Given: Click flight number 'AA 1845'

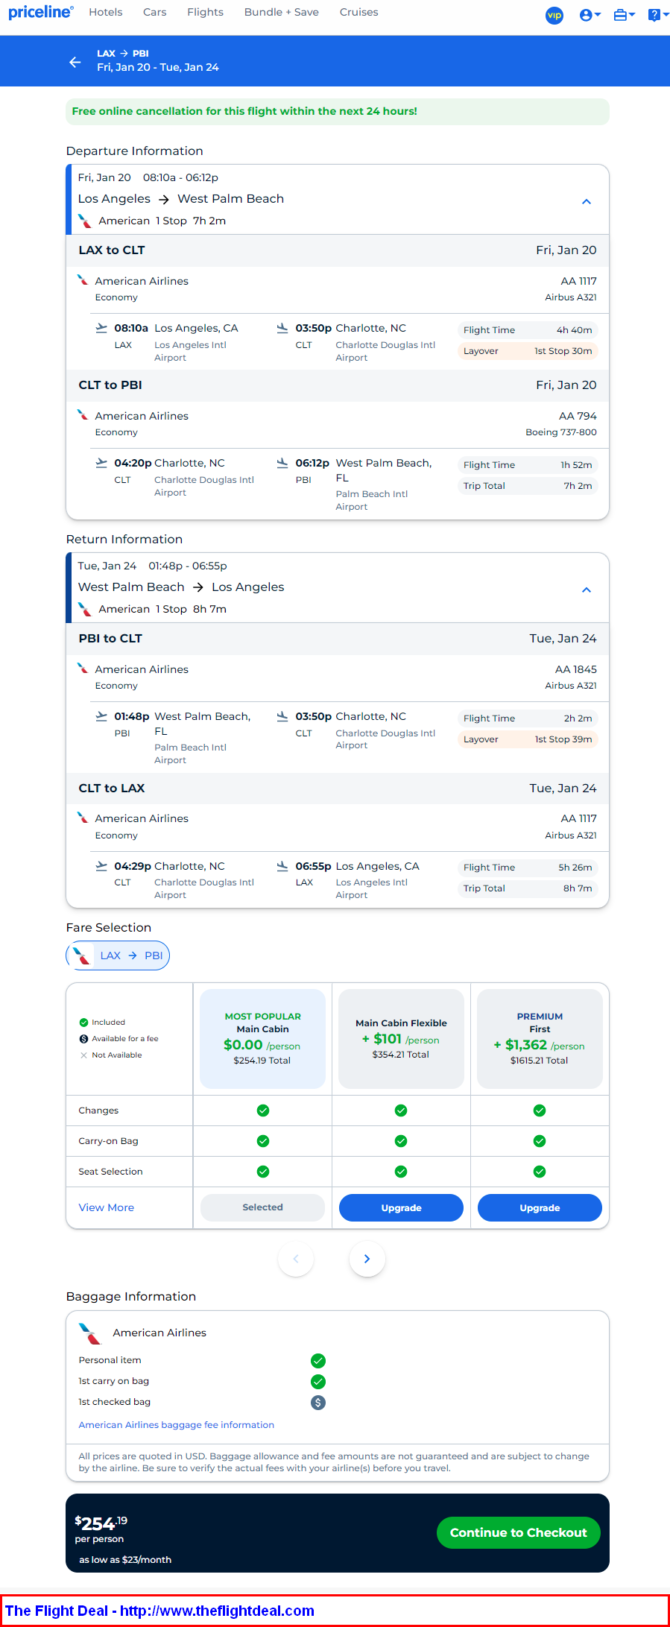Looking at the screenshot, I should coord(576,669).
